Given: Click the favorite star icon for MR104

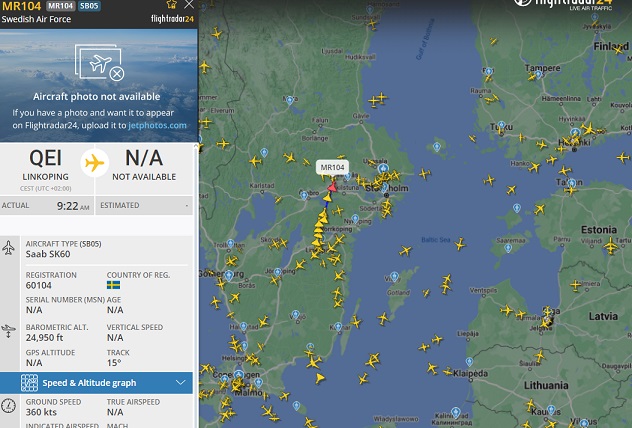Looking at the screenshot, I should pos(172,4).
